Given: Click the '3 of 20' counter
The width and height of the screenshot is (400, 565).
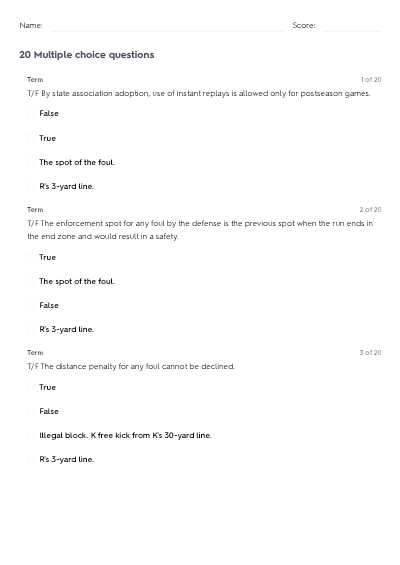Looking at the screenshot, I should (x=370, y=352).
